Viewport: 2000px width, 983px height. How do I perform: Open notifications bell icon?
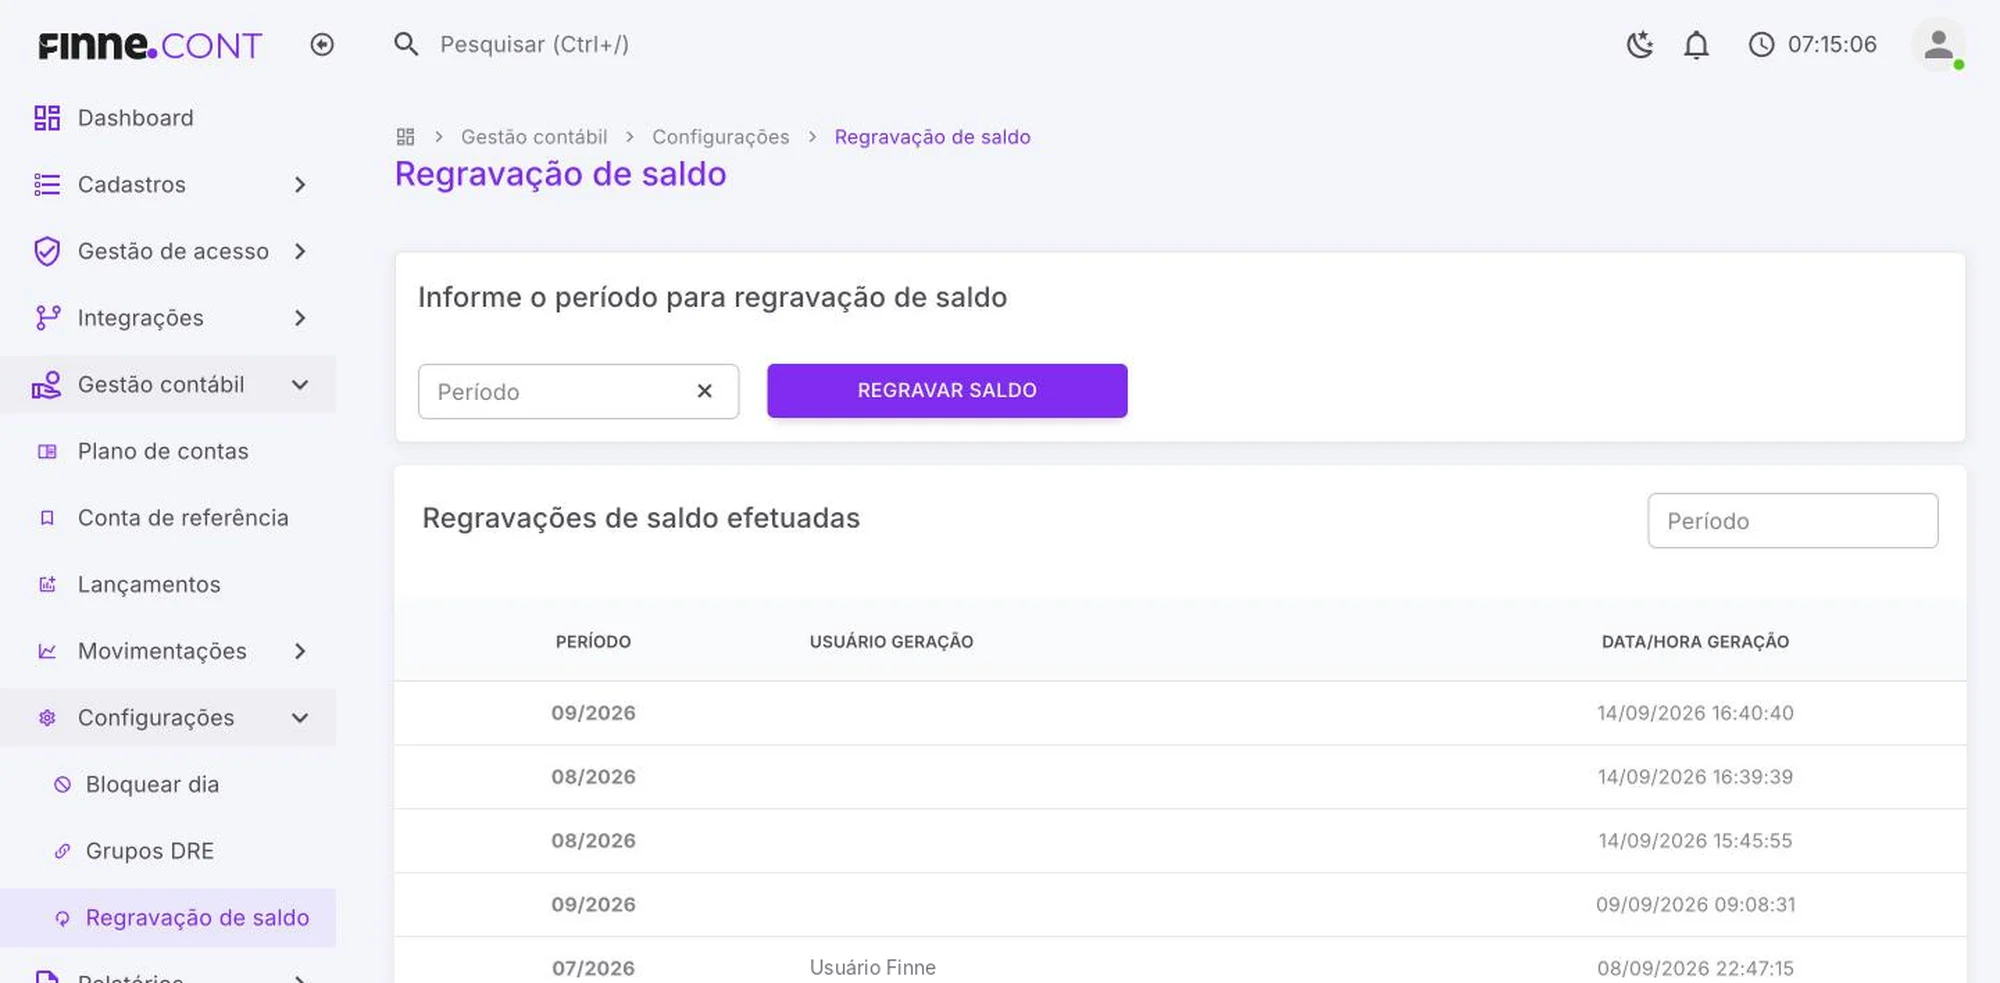click(x=1696, y=45)
